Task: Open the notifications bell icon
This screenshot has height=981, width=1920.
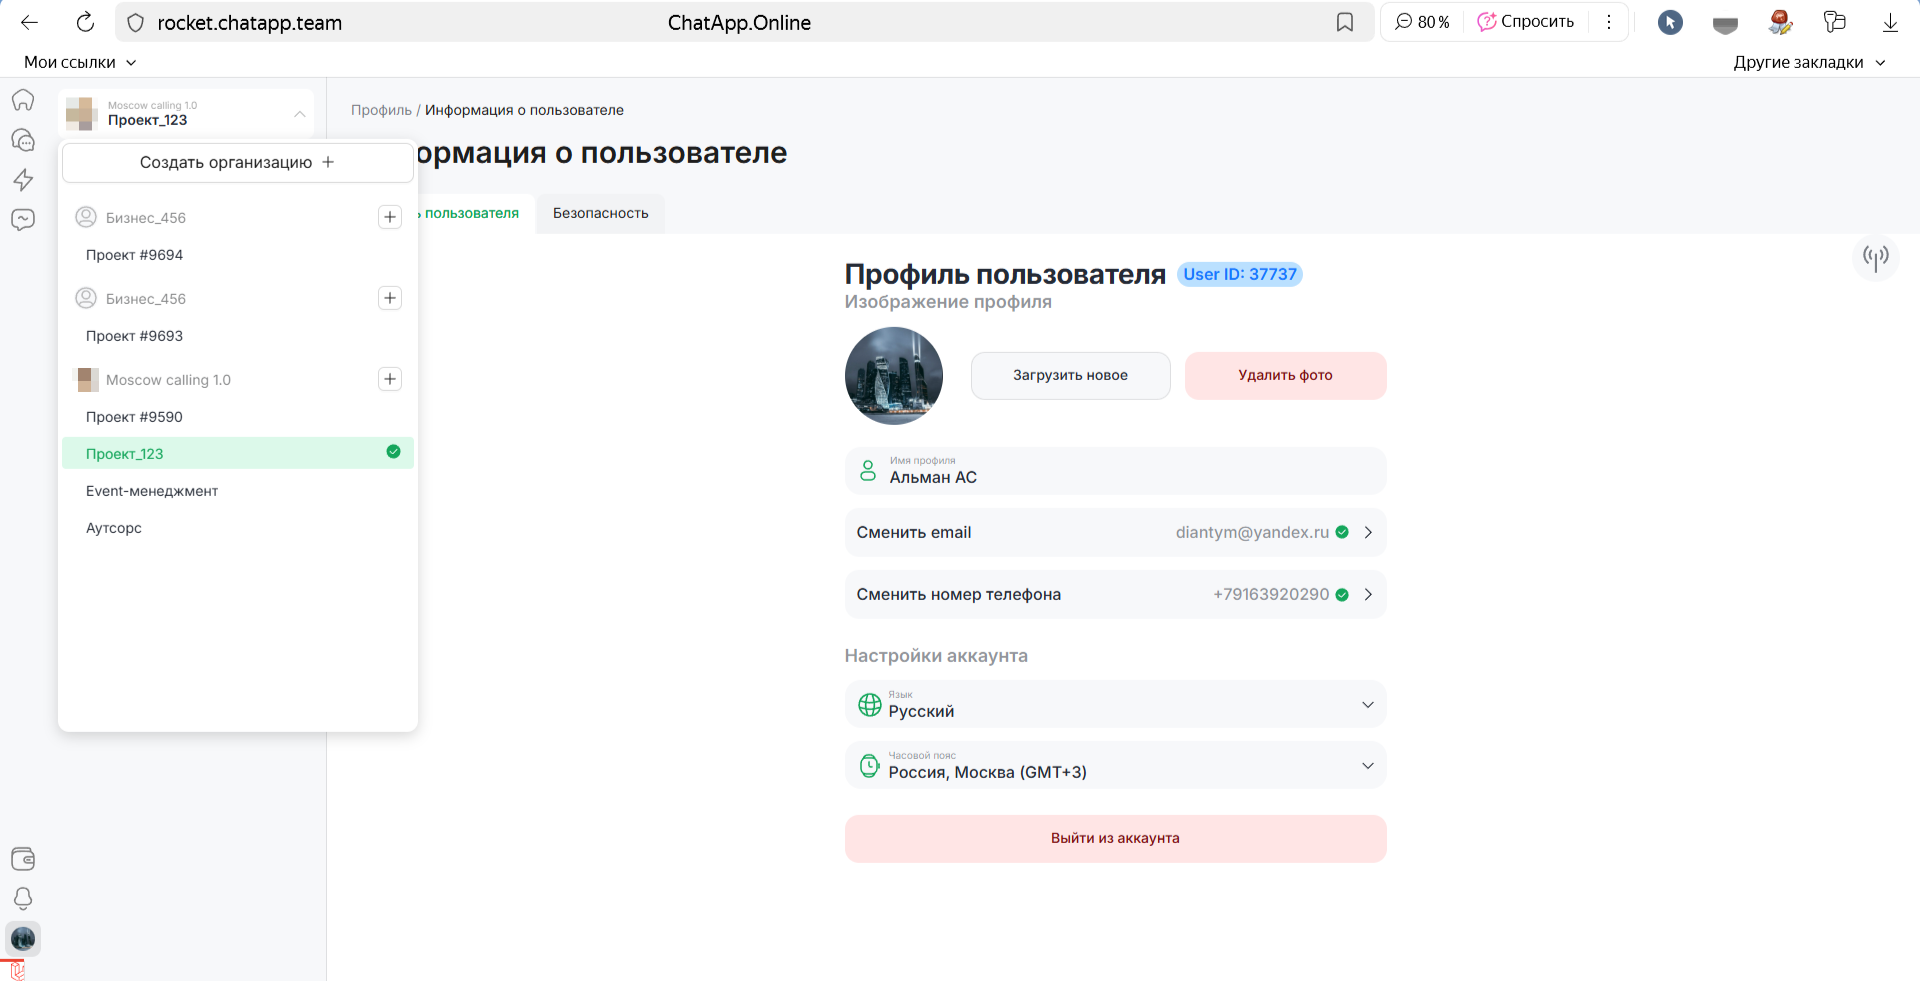Action: tap(23, 898)
